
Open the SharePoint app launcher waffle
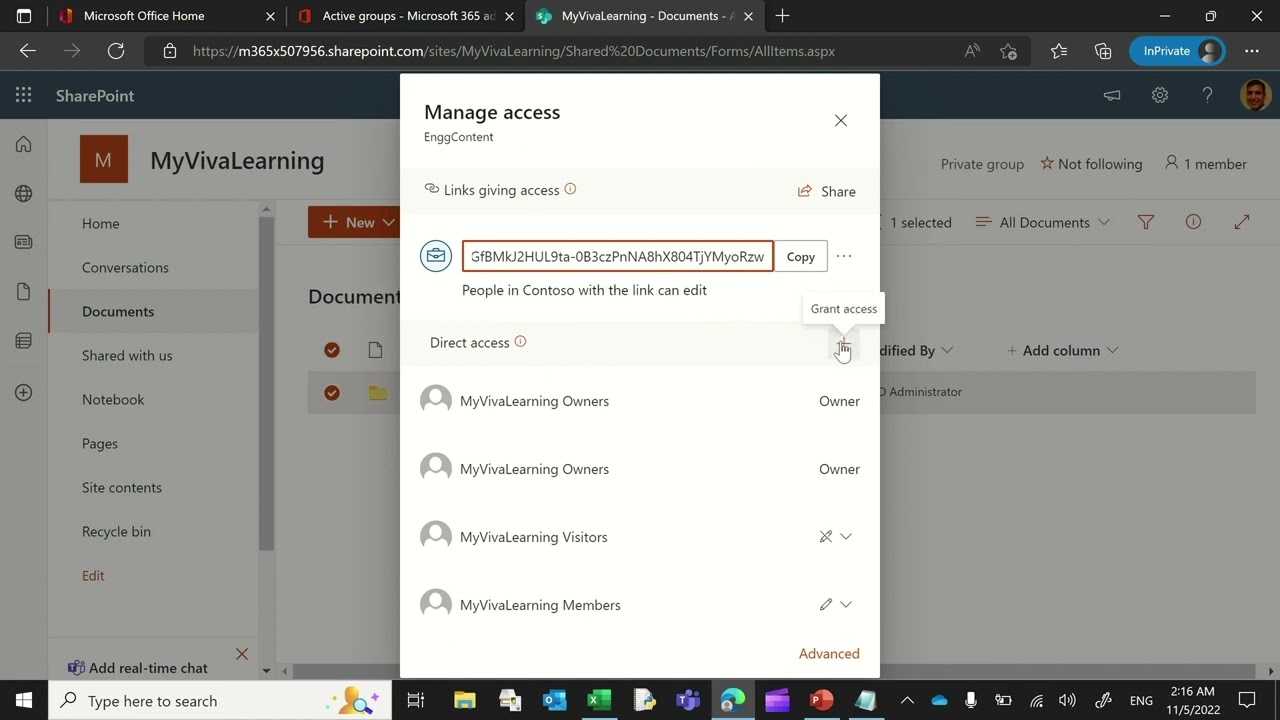click(23, 95)
